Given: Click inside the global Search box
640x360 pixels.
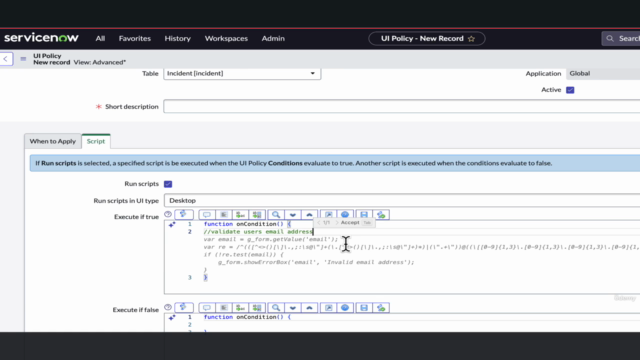Looking at the screenshot, I should (622, 38).
